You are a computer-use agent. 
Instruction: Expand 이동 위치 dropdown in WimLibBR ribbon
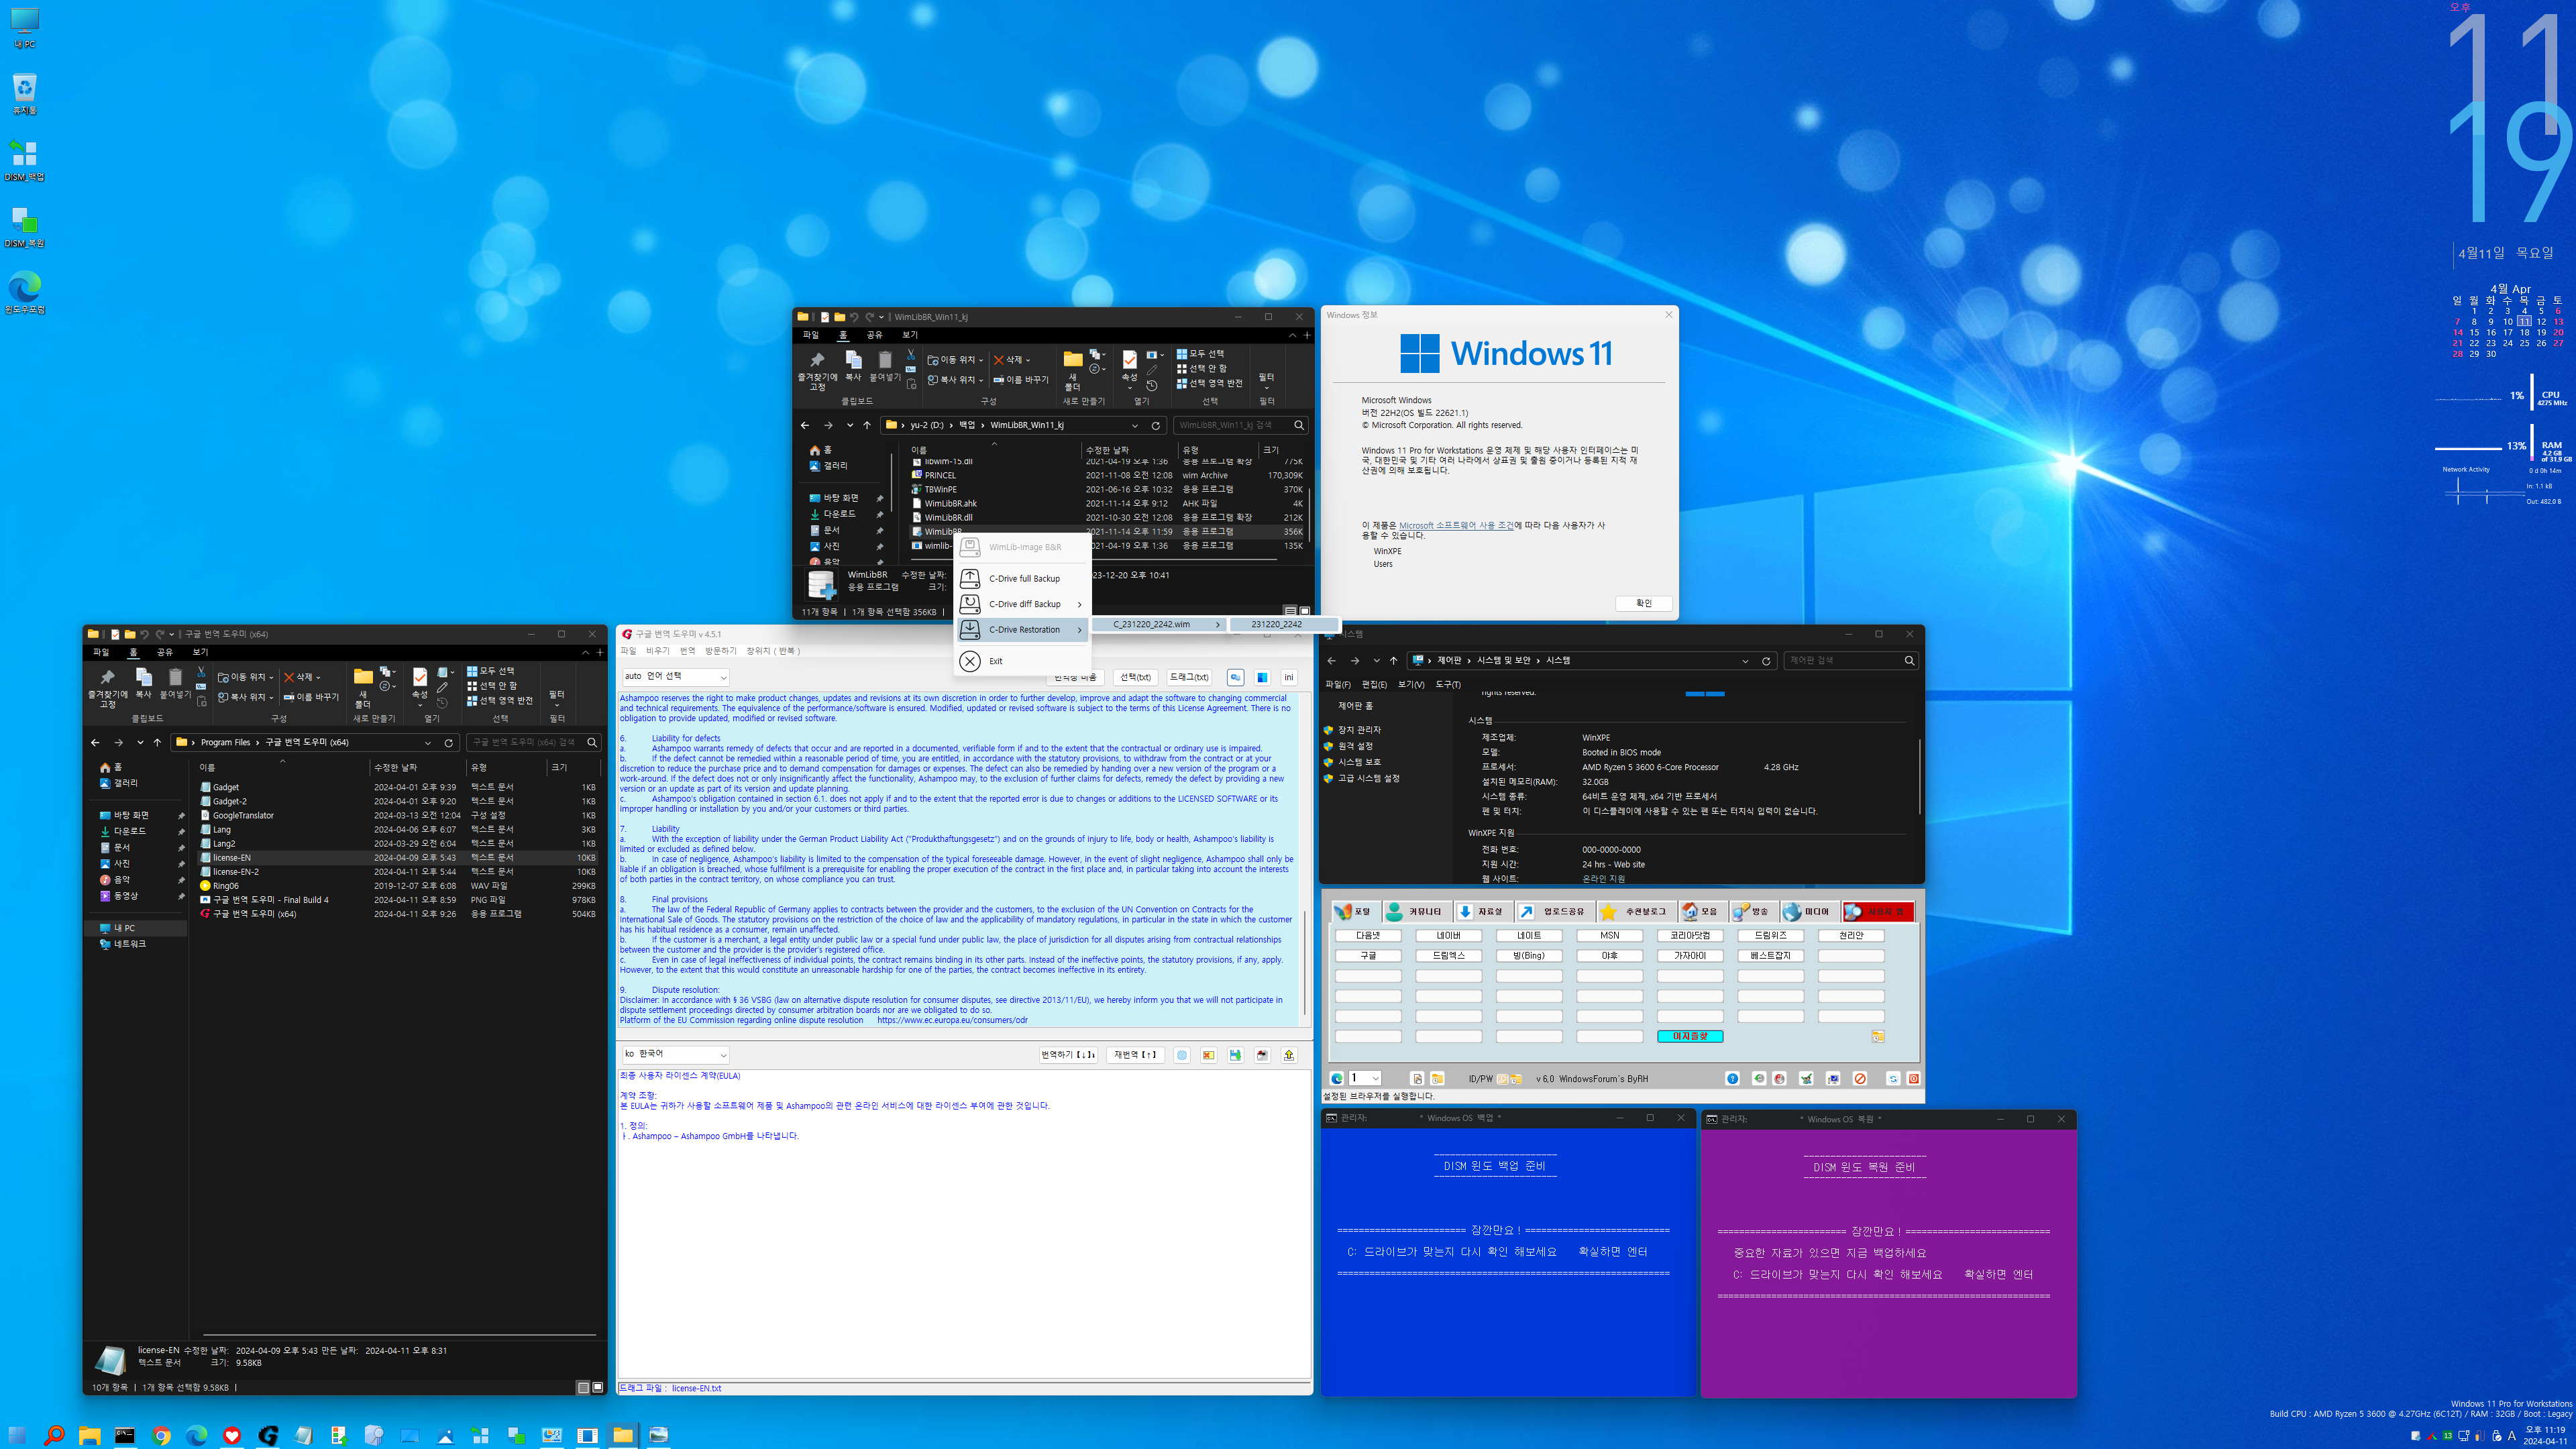955,359
